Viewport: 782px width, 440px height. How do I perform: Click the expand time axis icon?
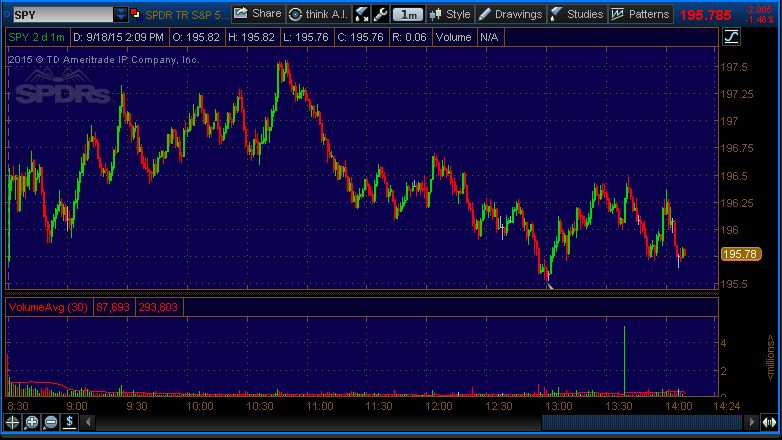tap(769, 422)
